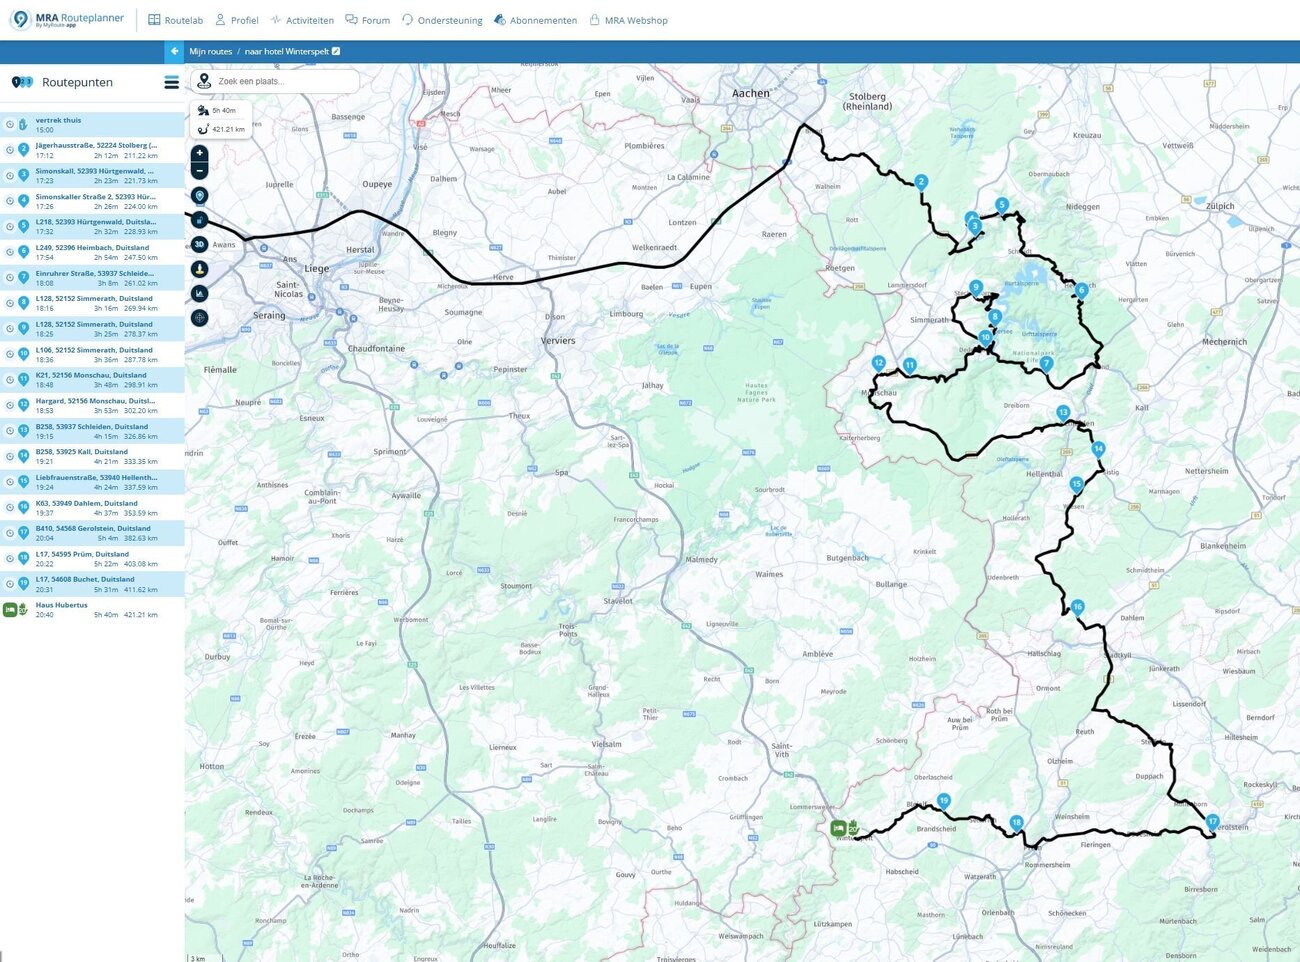Select waypoint K21, 52156 Monschau
The height and width of the screenshot is (962, 1300).
92,380
